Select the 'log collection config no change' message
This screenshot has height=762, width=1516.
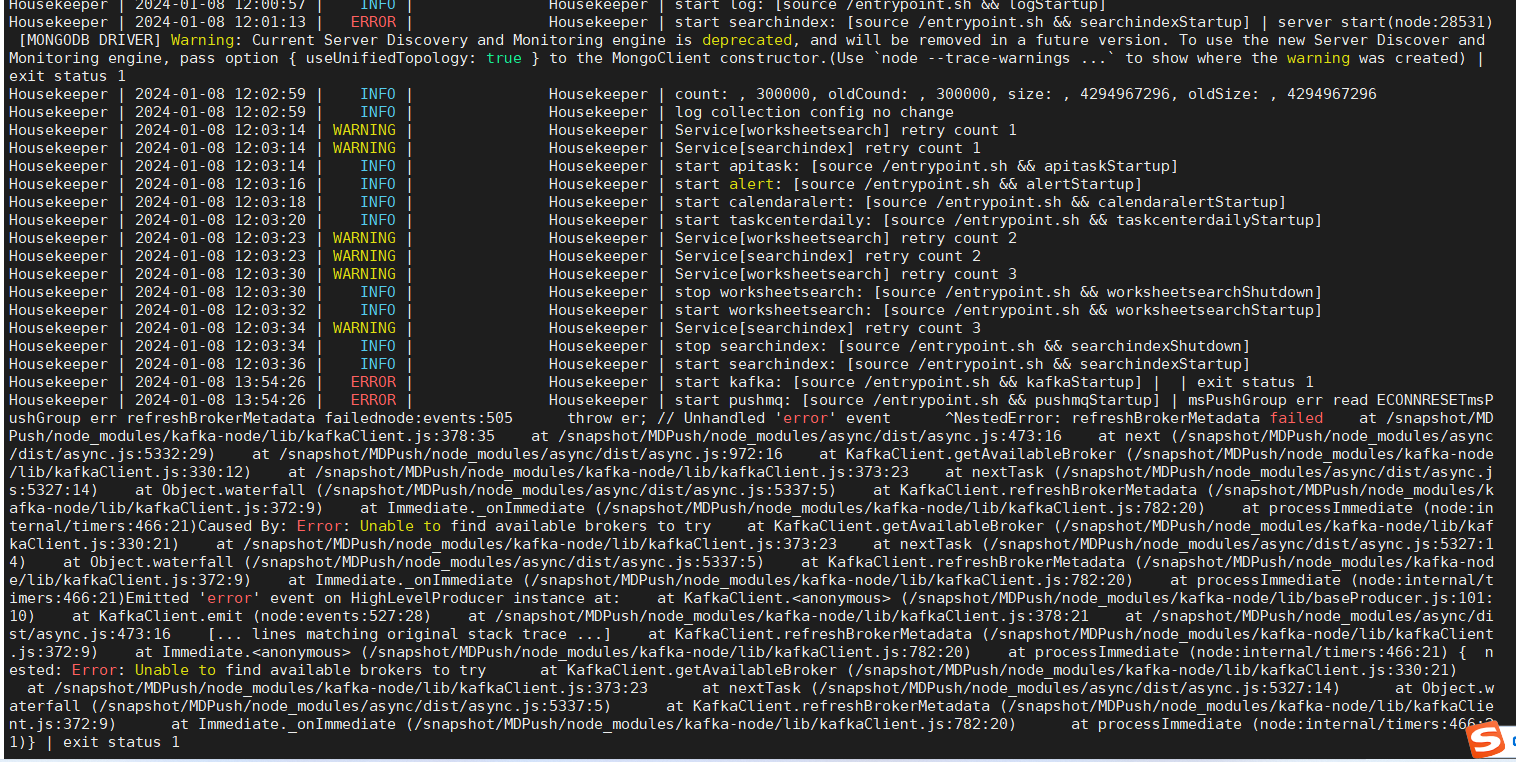pos(814,112)
